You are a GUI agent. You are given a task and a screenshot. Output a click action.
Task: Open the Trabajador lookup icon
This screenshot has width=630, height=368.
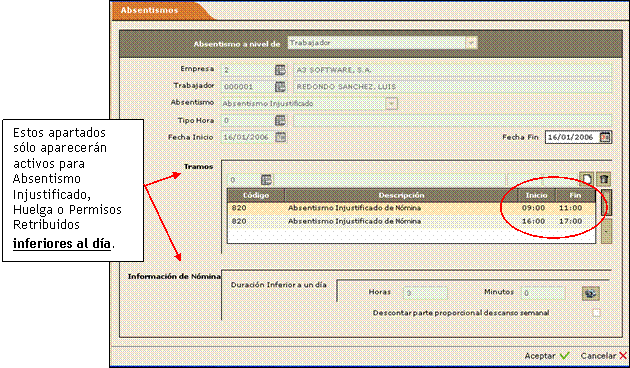pos(280,86)
